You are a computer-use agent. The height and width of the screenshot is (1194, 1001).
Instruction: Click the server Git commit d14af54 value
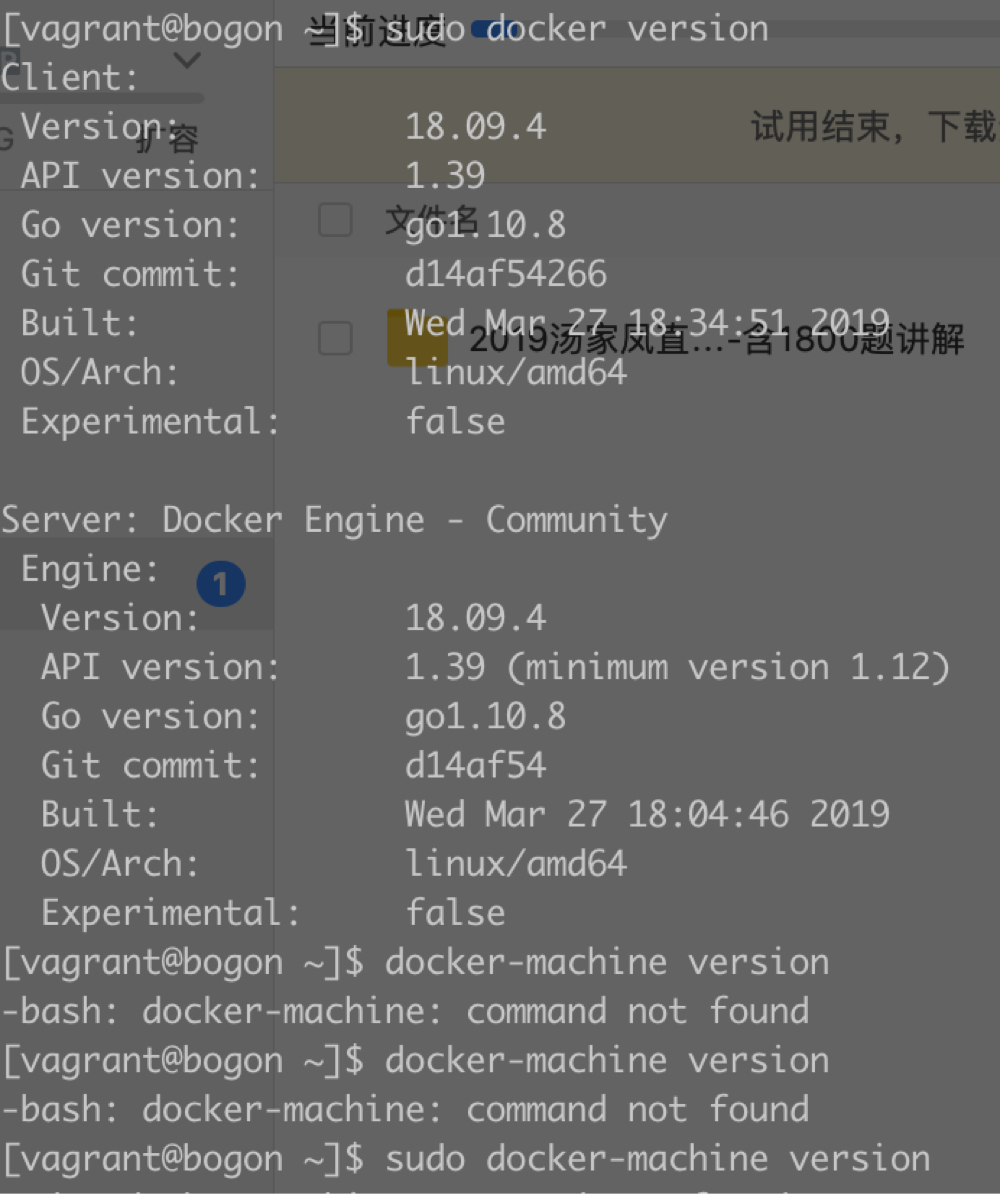click(x=476, y=765)
